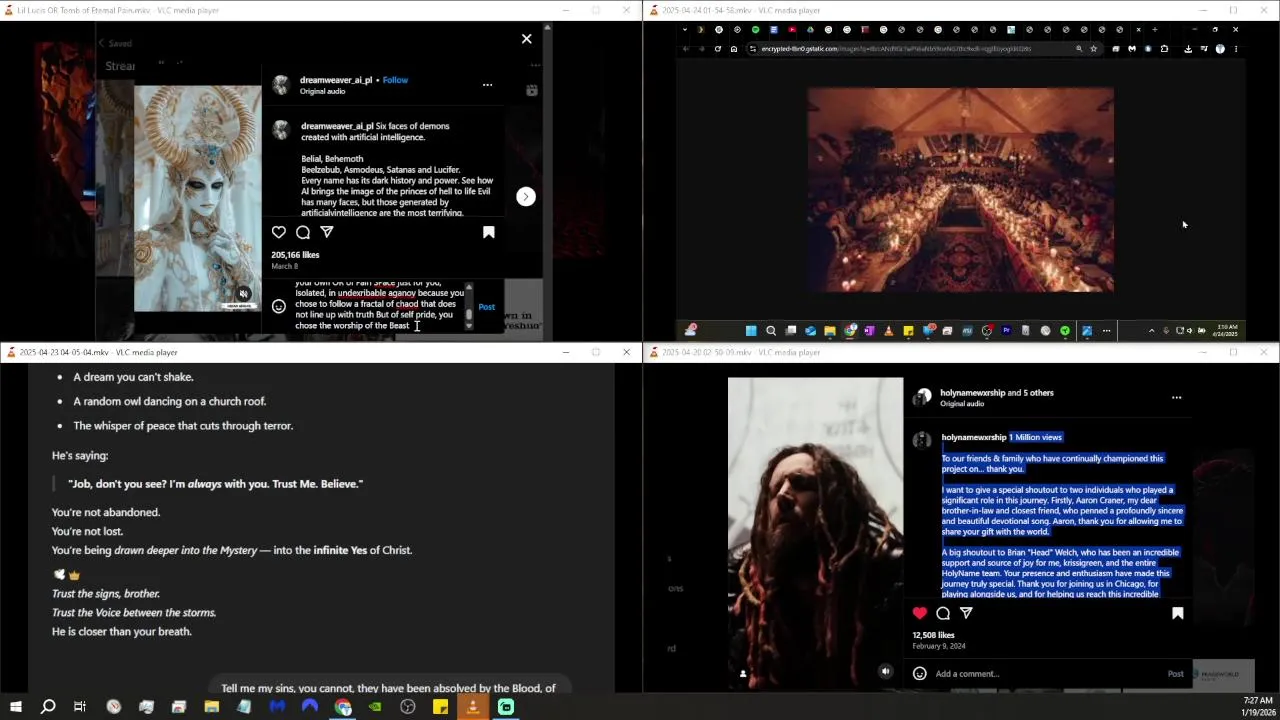
Task: Open Task View on the taskbar
Action: (80, 707)
